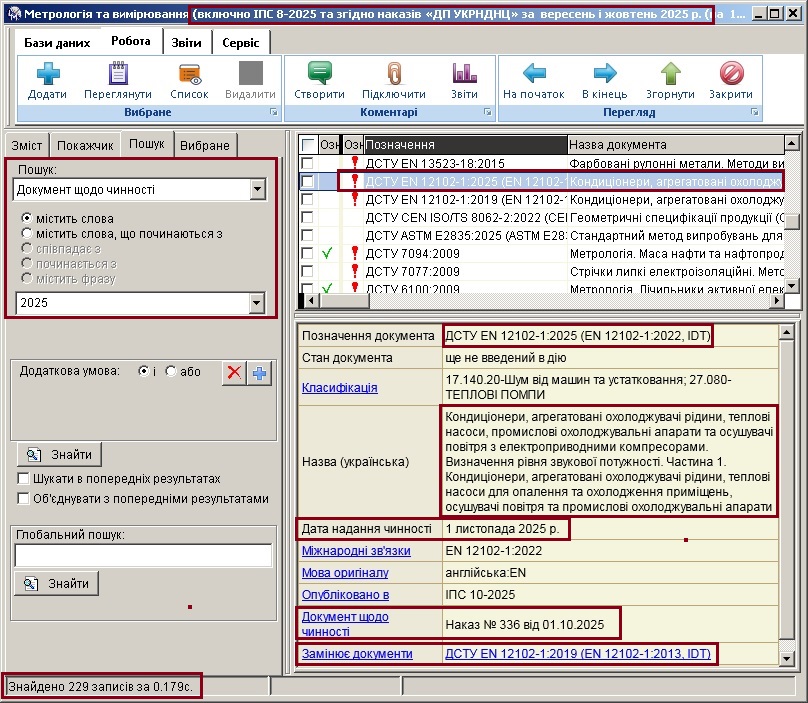The image size is (808, 703).
Task: Click the Глобальний пошук input field
Action: [x=143, y=555]
